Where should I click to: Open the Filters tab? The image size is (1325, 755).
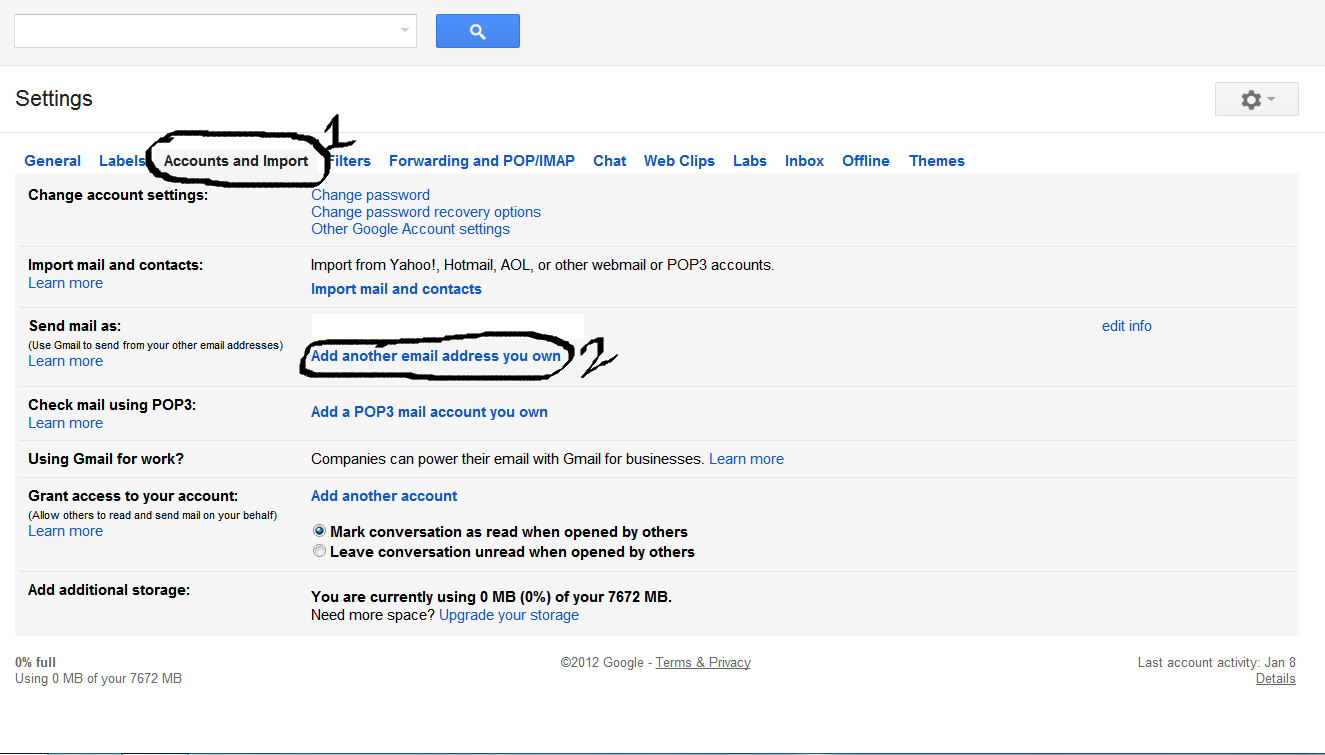(349, 161)
